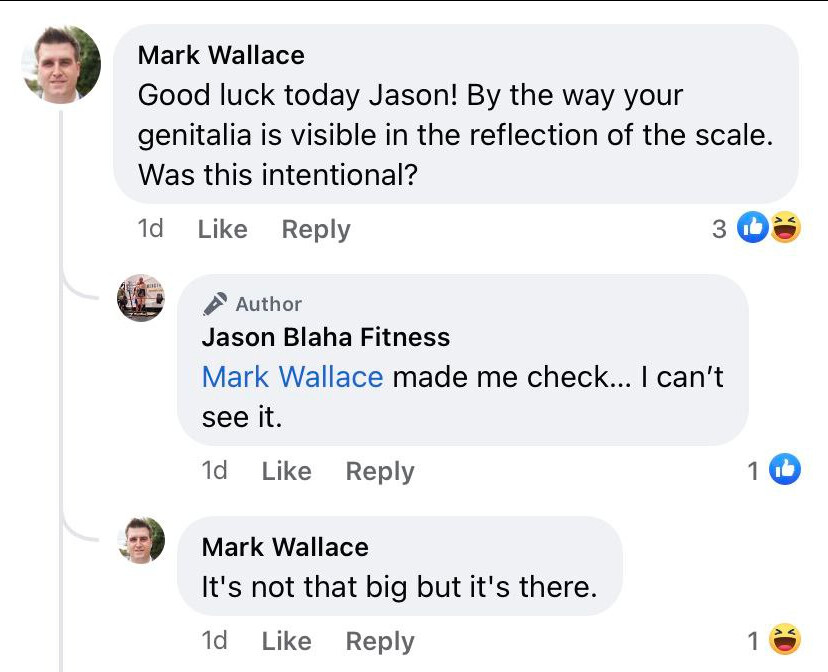Click the blue thumbs-up reaction on first comment
Image resolution: width=828 pixels, height=672 pixels.
coord(752,228)
